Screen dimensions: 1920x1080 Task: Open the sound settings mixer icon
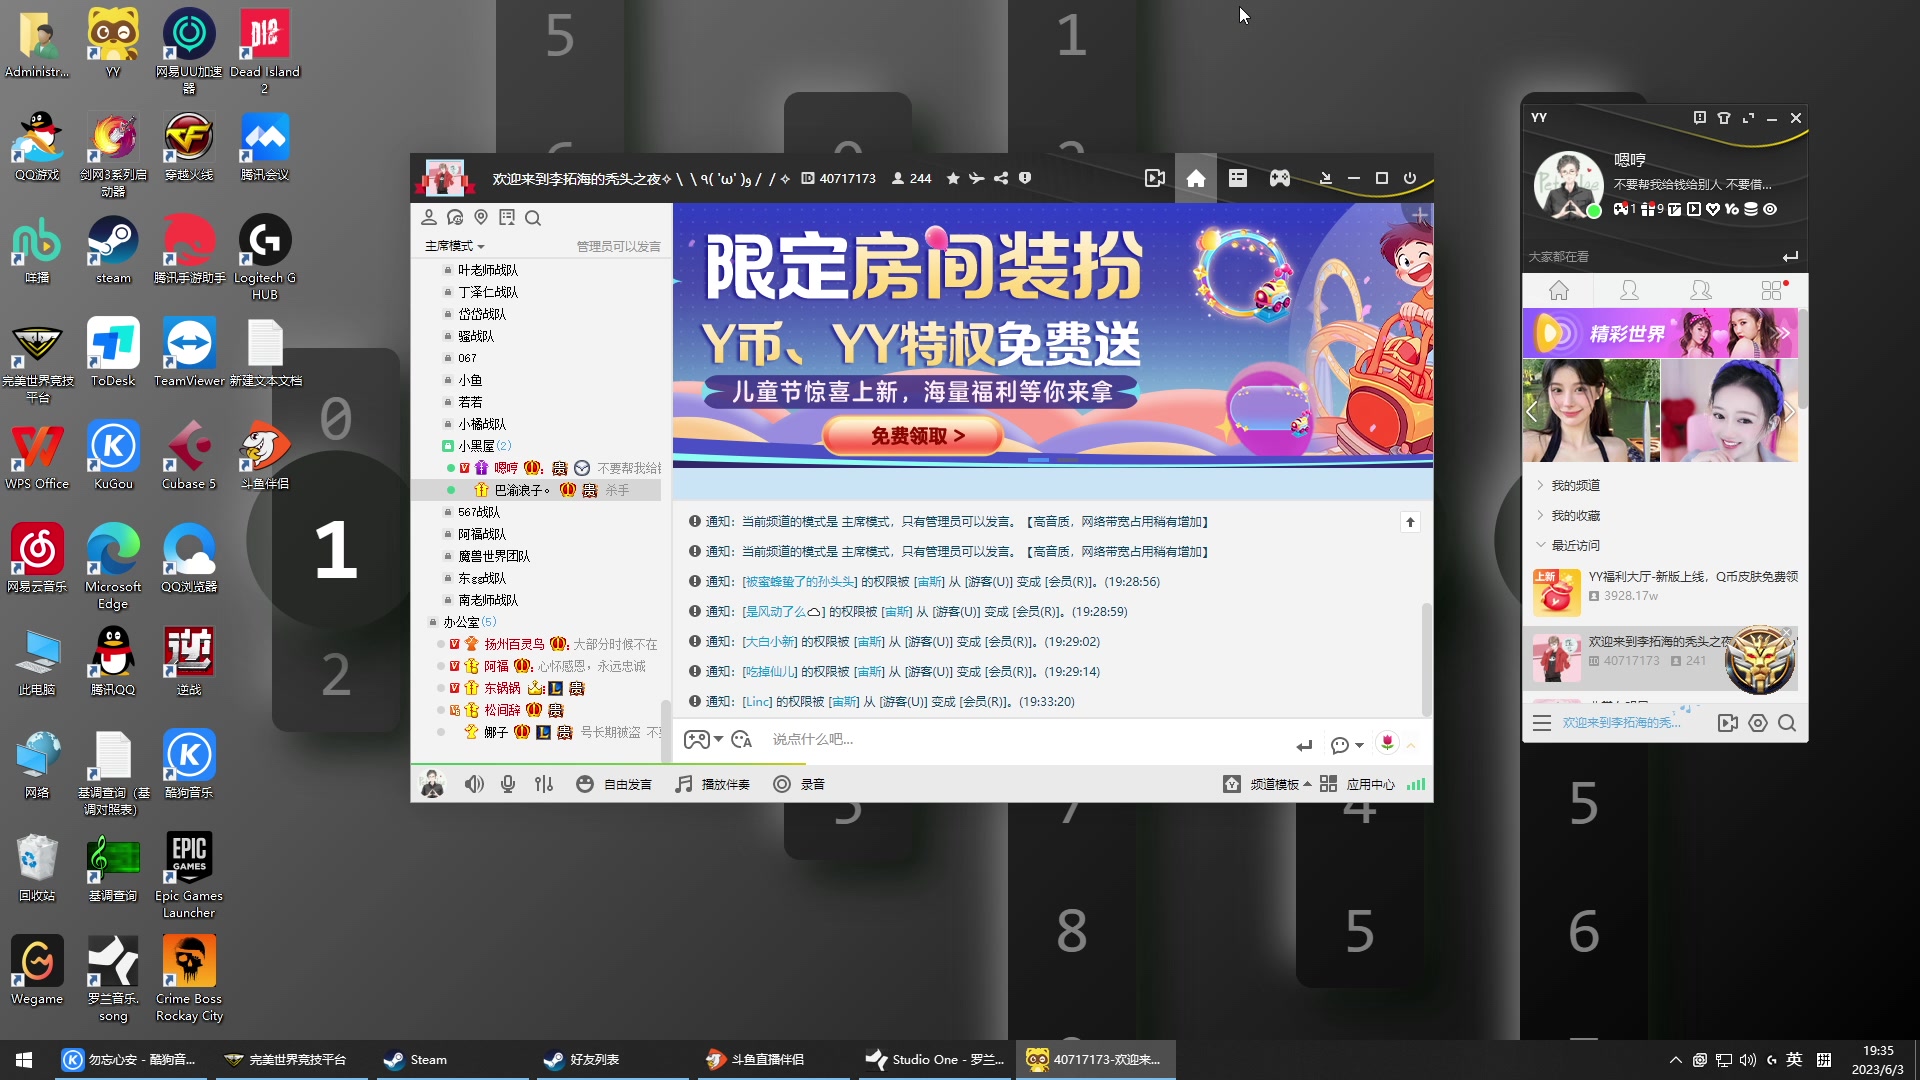point(544,784)
